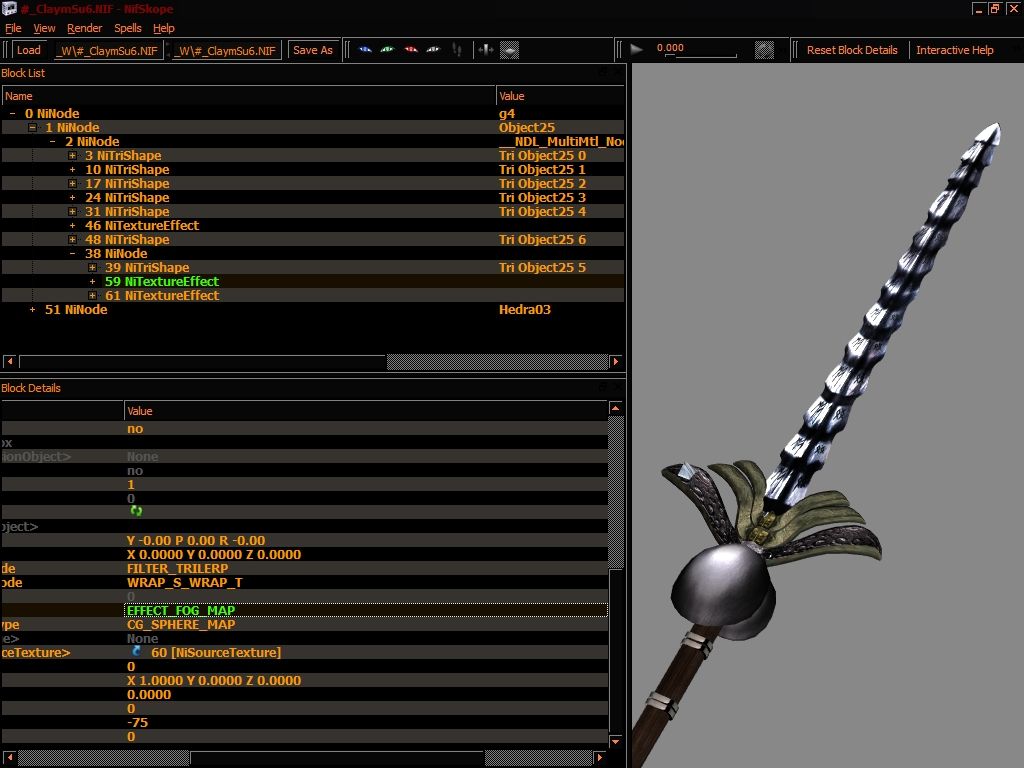Expand 17 NiTriShape

tap(72, 184)
